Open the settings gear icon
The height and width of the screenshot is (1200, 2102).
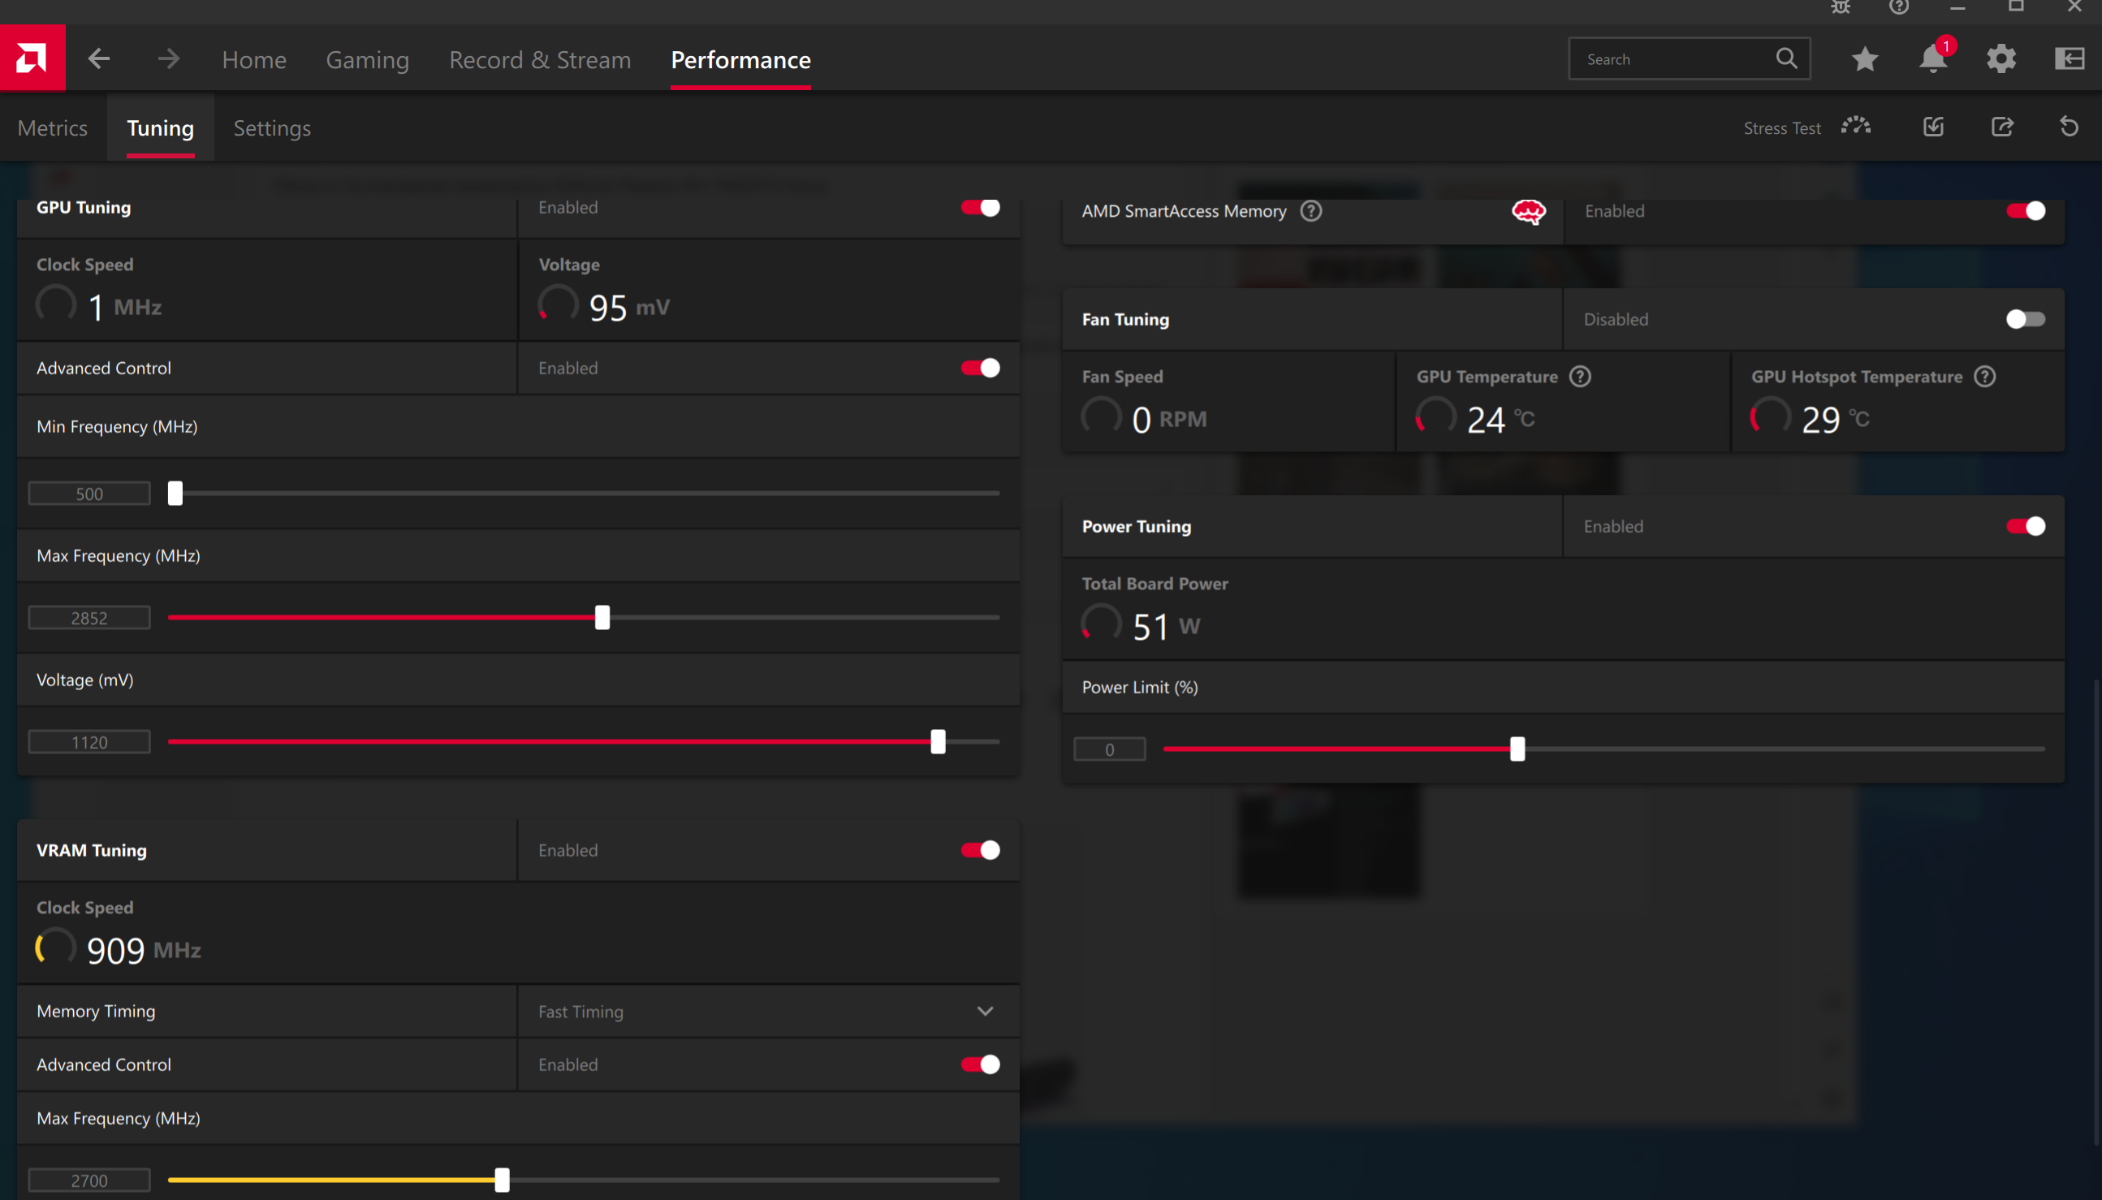point(2000,59)
